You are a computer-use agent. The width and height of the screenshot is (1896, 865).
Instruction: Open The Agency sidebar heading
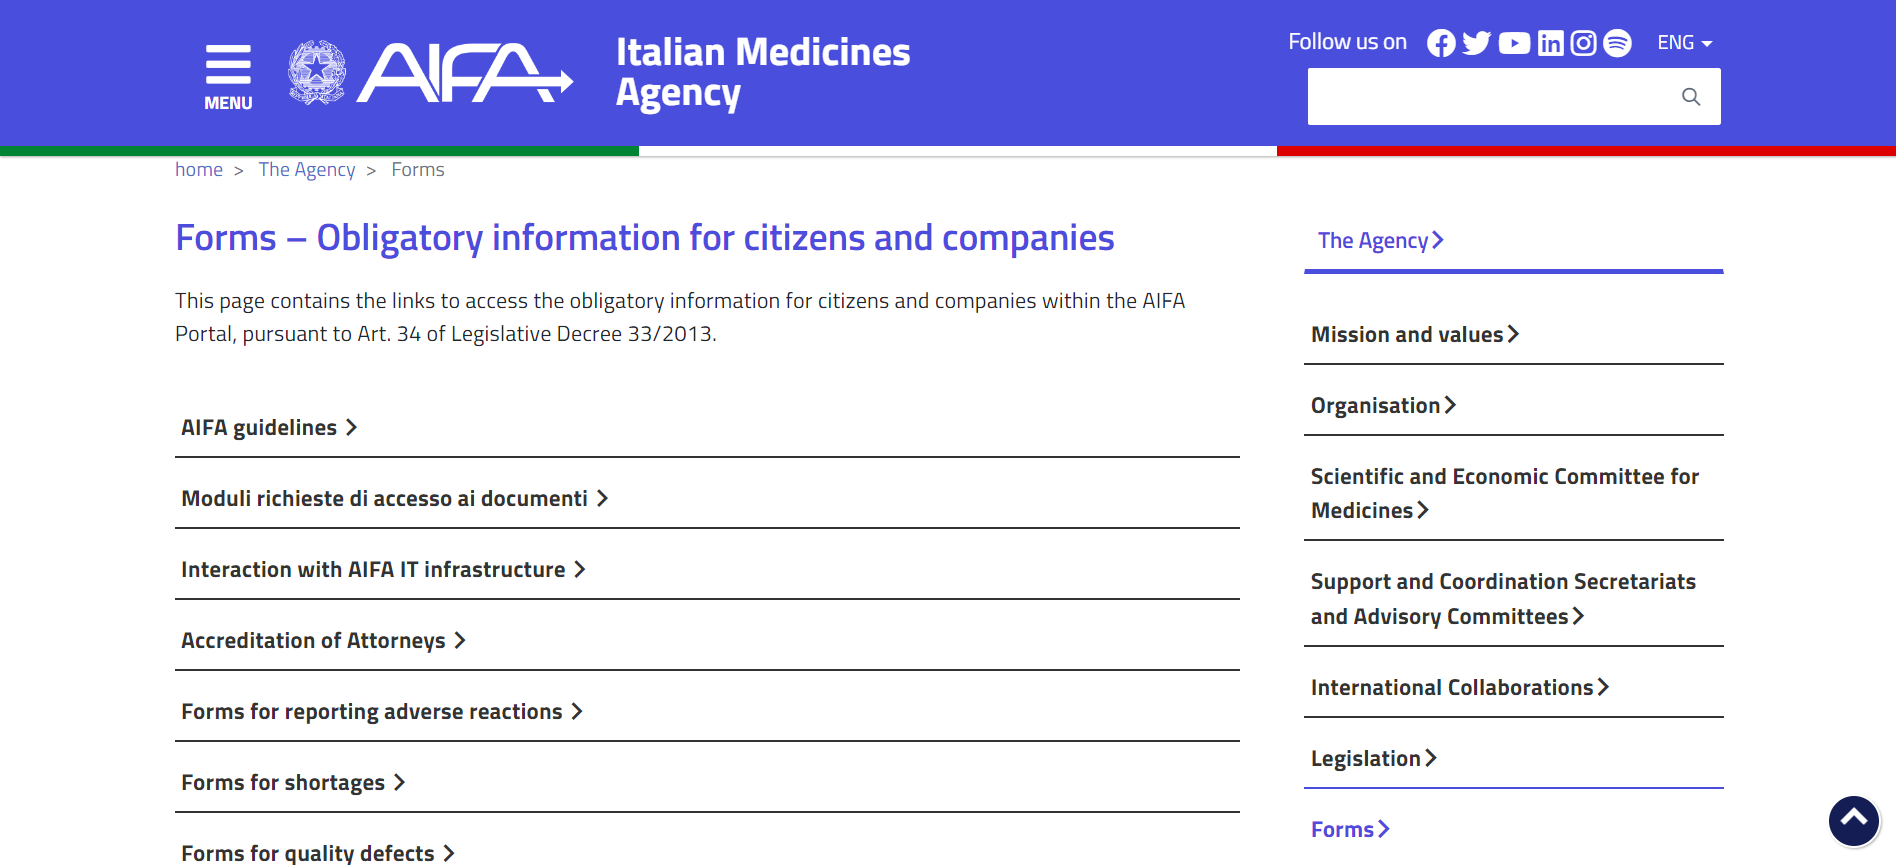[1381, 241]
